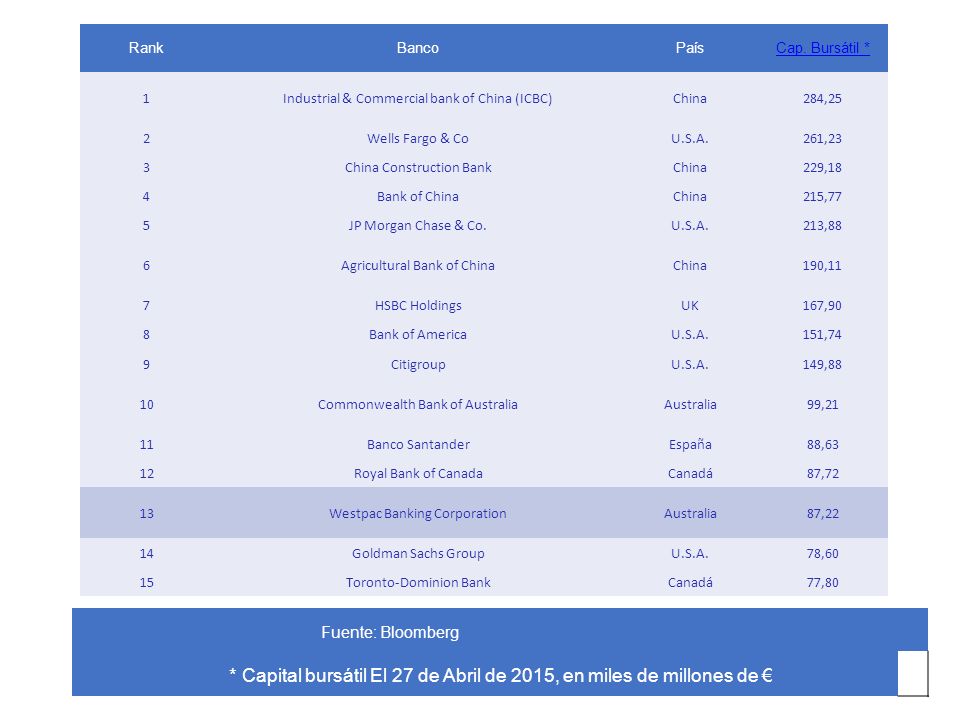Click value 215,77
Viewport: 960px width, 720px height.
click(822, 197)
